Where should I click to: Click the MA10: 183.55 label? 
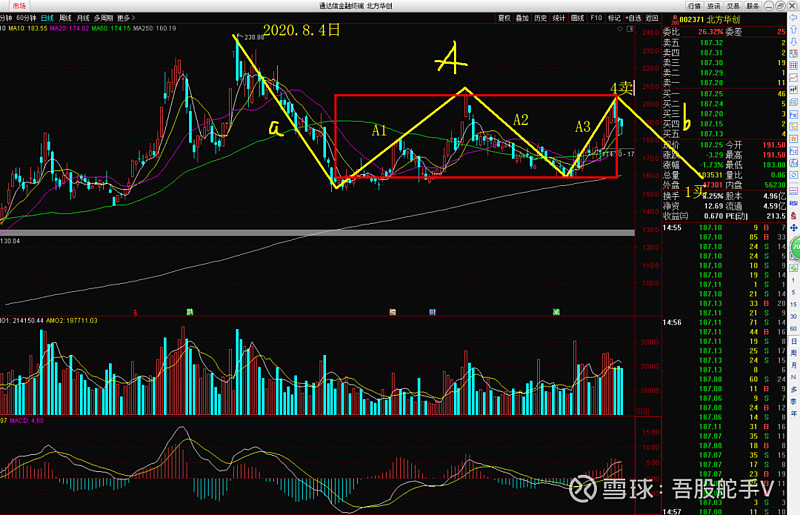[28, 28]
